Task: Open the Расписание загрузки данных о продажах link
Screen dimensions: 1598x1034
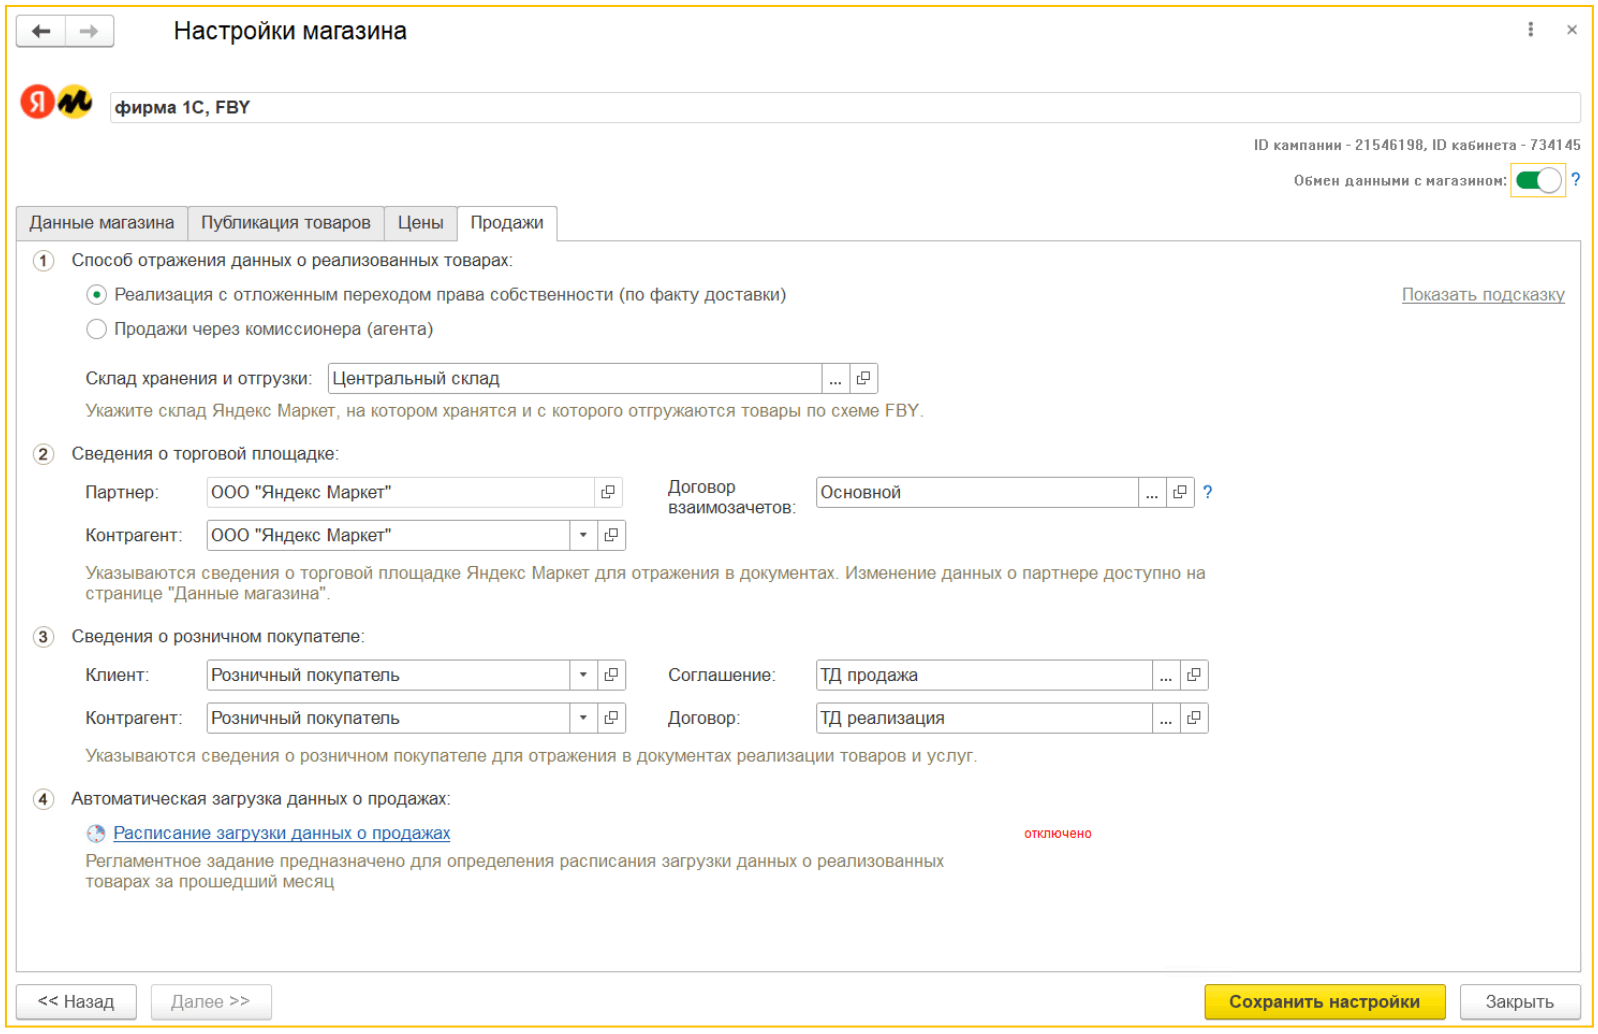Action: tap(281, 833)
